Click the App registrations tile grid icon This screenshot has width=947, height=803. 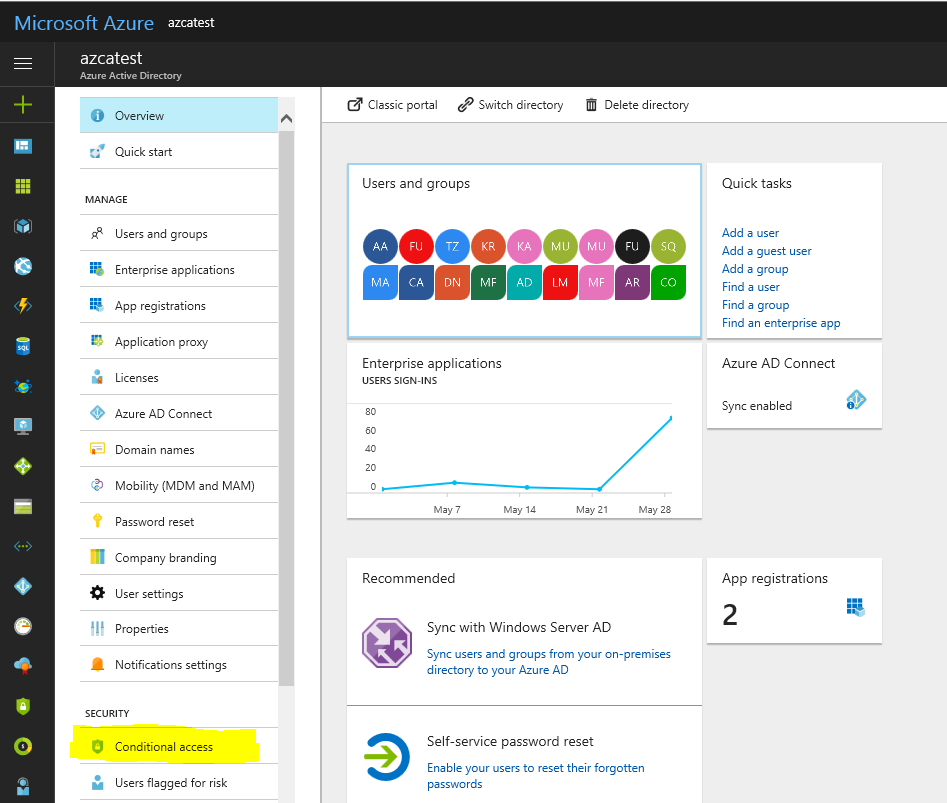[855, 607]
